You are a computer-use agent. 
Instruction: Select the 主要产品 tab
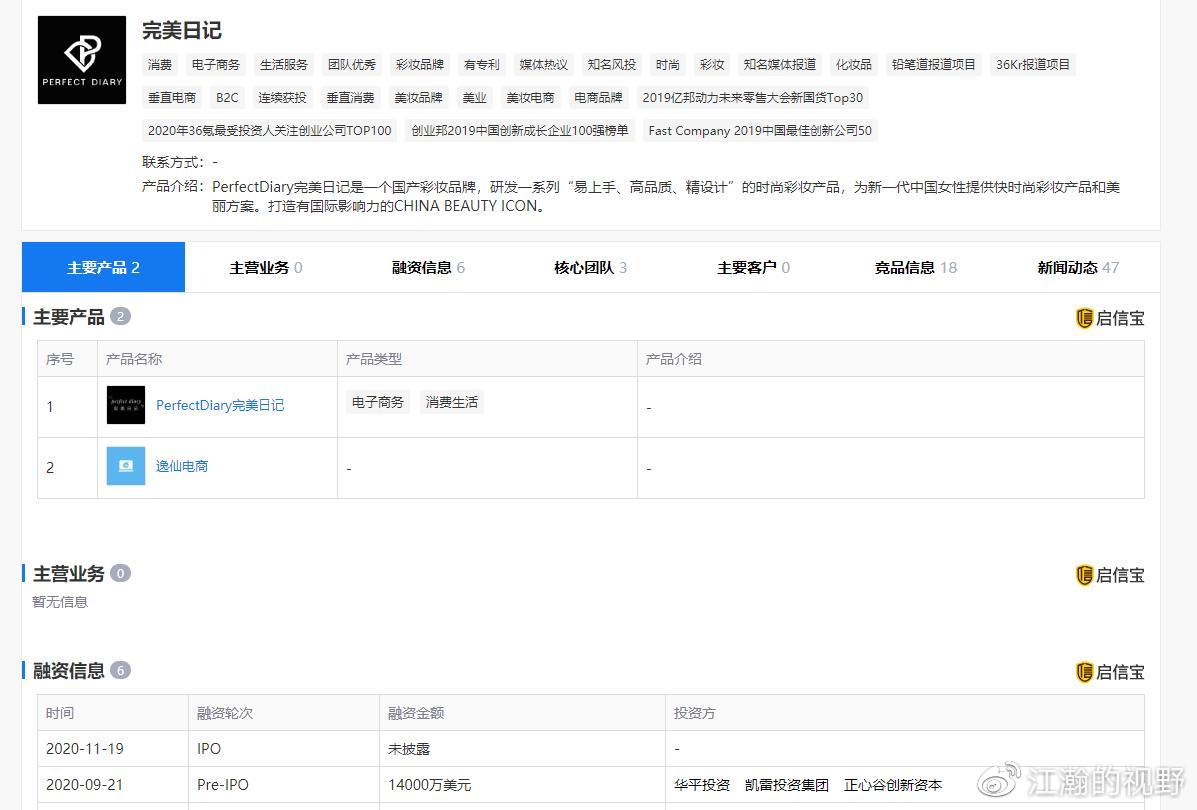(103, 267)
